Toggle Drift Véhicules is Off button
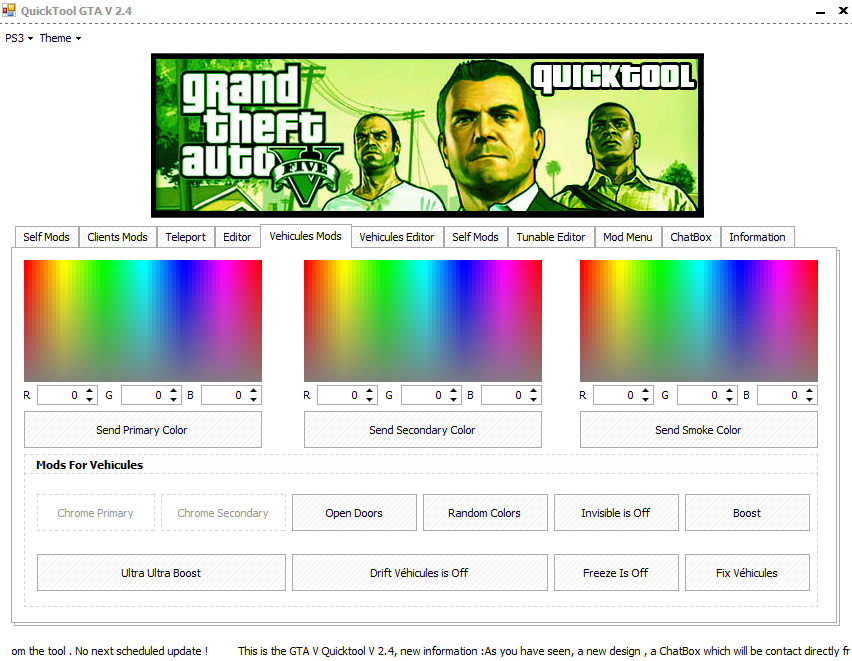This screenshot has width=852, height=661. pyautogui.click(x=419, y=572)
